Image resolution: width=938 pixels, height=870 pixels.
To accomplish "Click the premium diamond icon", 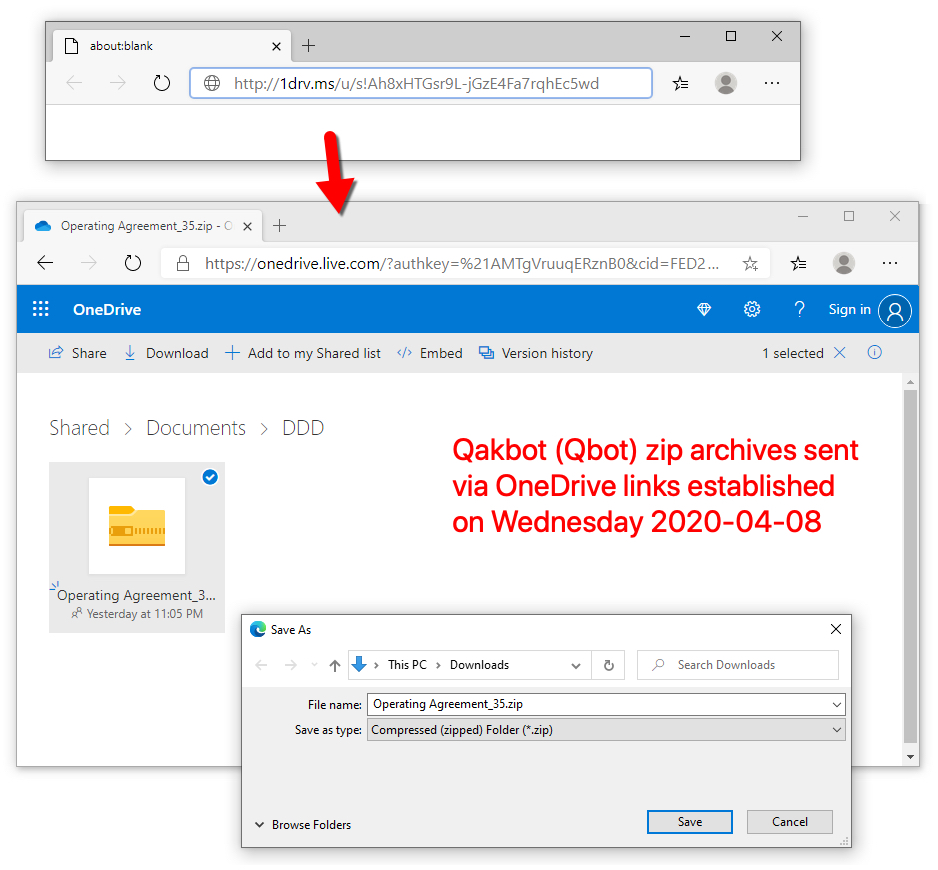I will [x=704, y=309].
